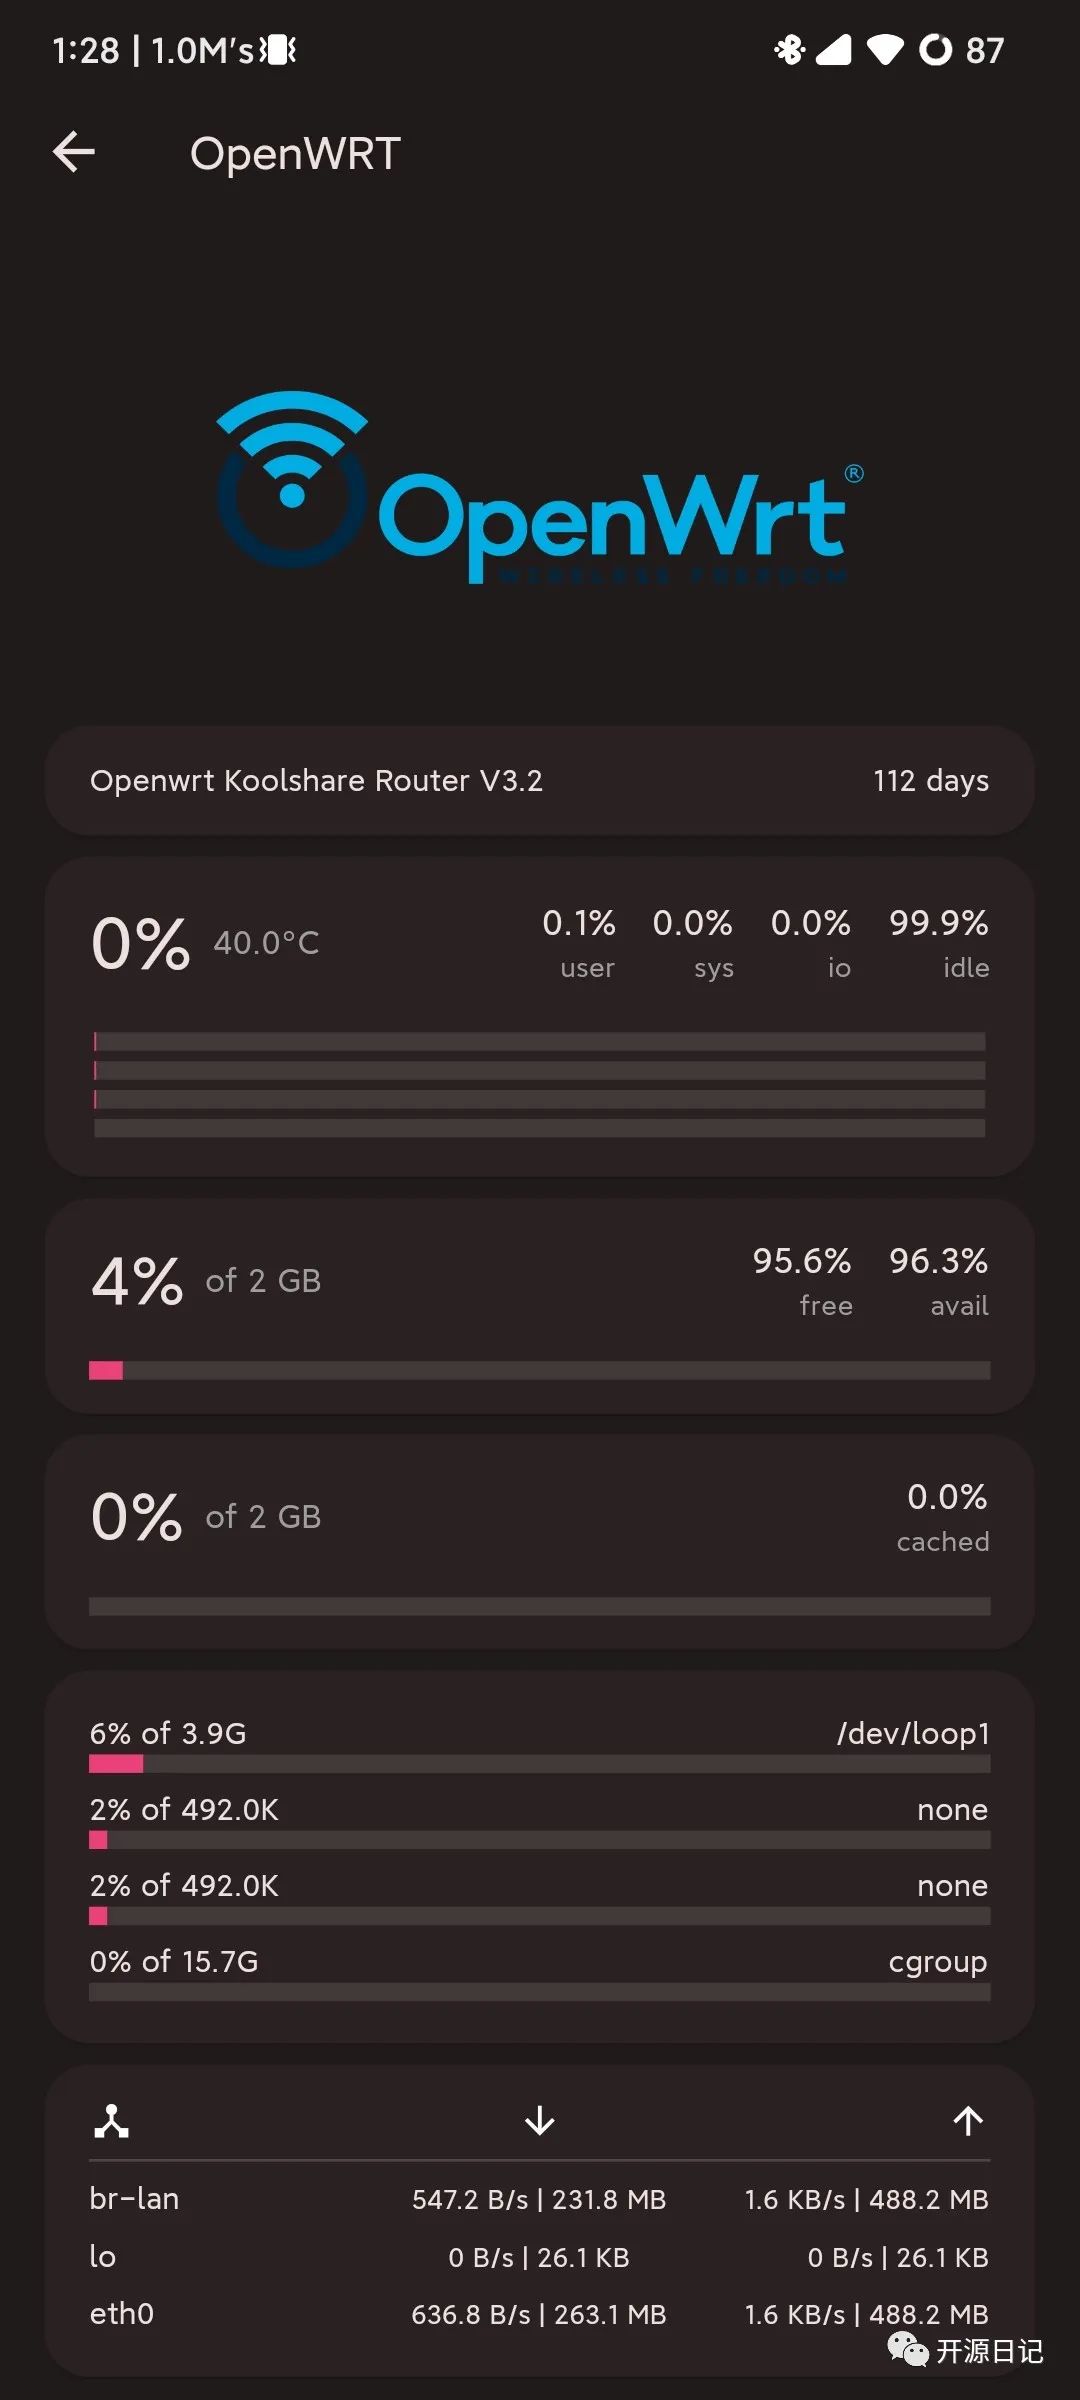Image resolution: width=1080 pixels, height=2400 pixels.
Task: Tap the vibrate mode status icon
Action: (x=279, y=49)
